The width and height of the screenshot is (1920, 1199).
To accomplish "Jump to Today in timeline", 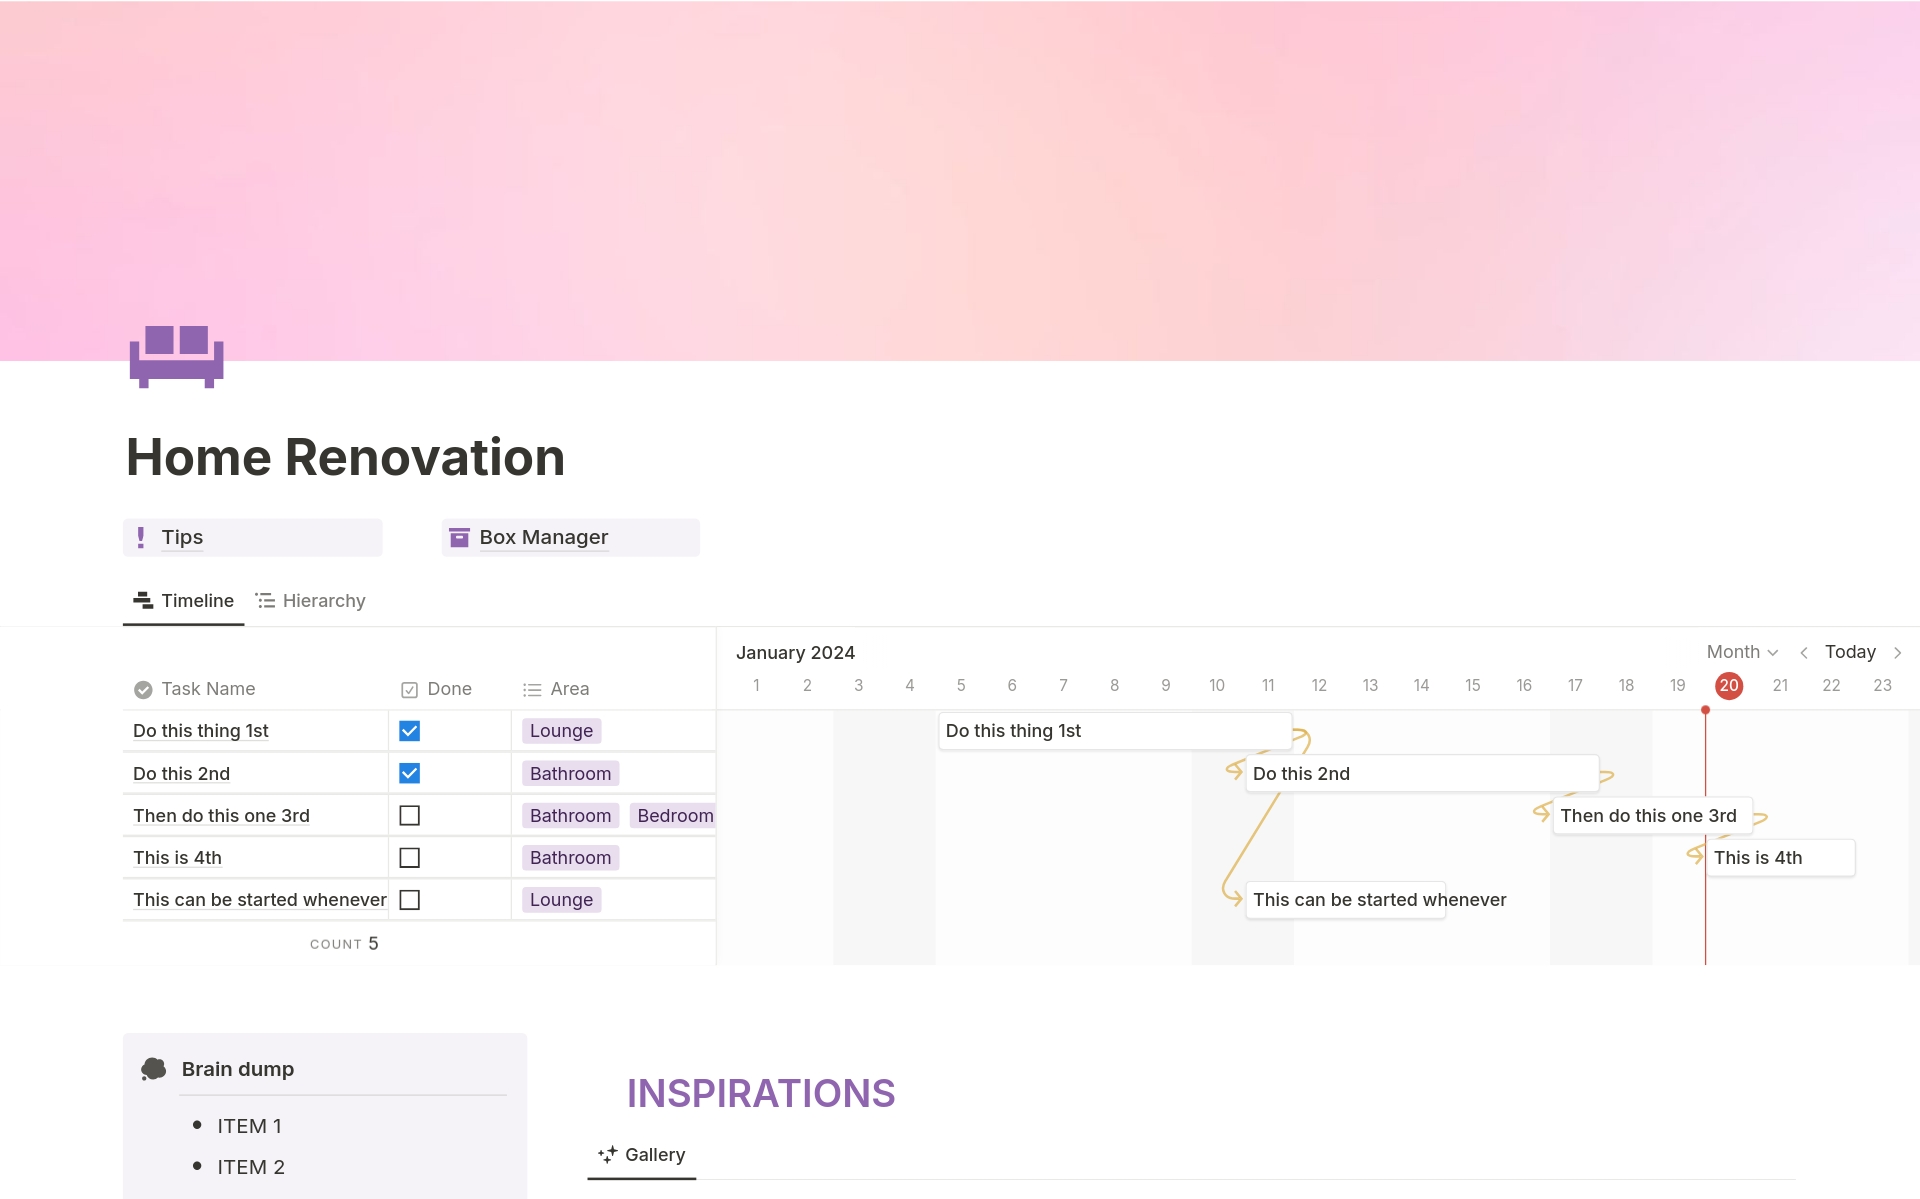I will point(1850,652).
